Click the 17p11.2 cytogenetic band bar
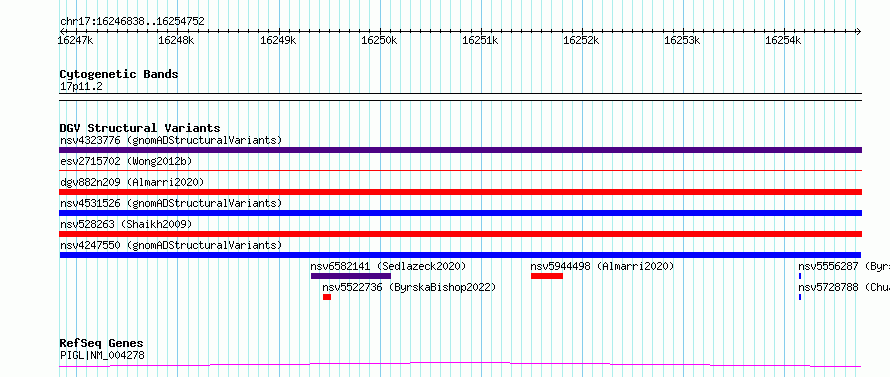 [x=461, y=97]
